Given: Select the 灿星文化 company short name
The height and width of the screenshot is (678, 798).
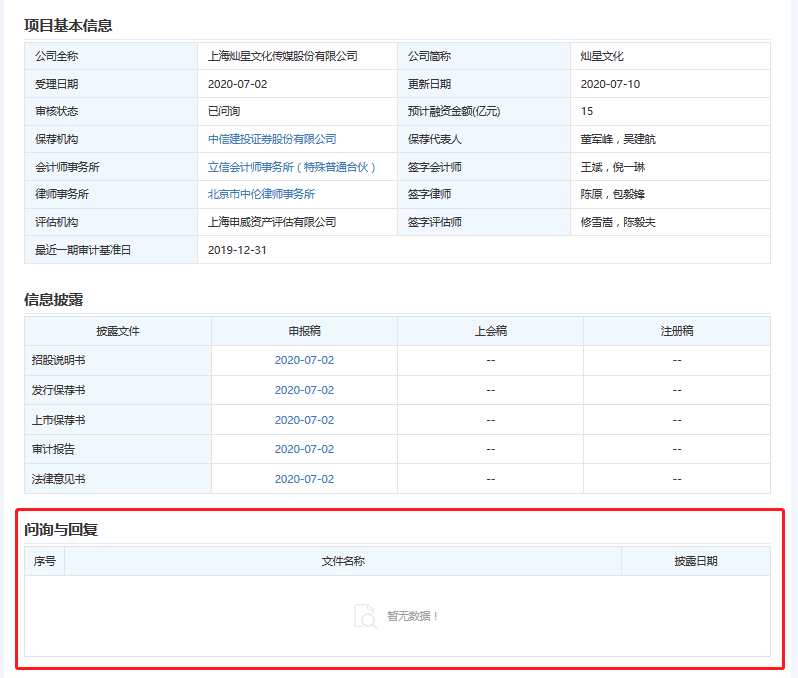Looking at the screenshot, I should point(602,56).
